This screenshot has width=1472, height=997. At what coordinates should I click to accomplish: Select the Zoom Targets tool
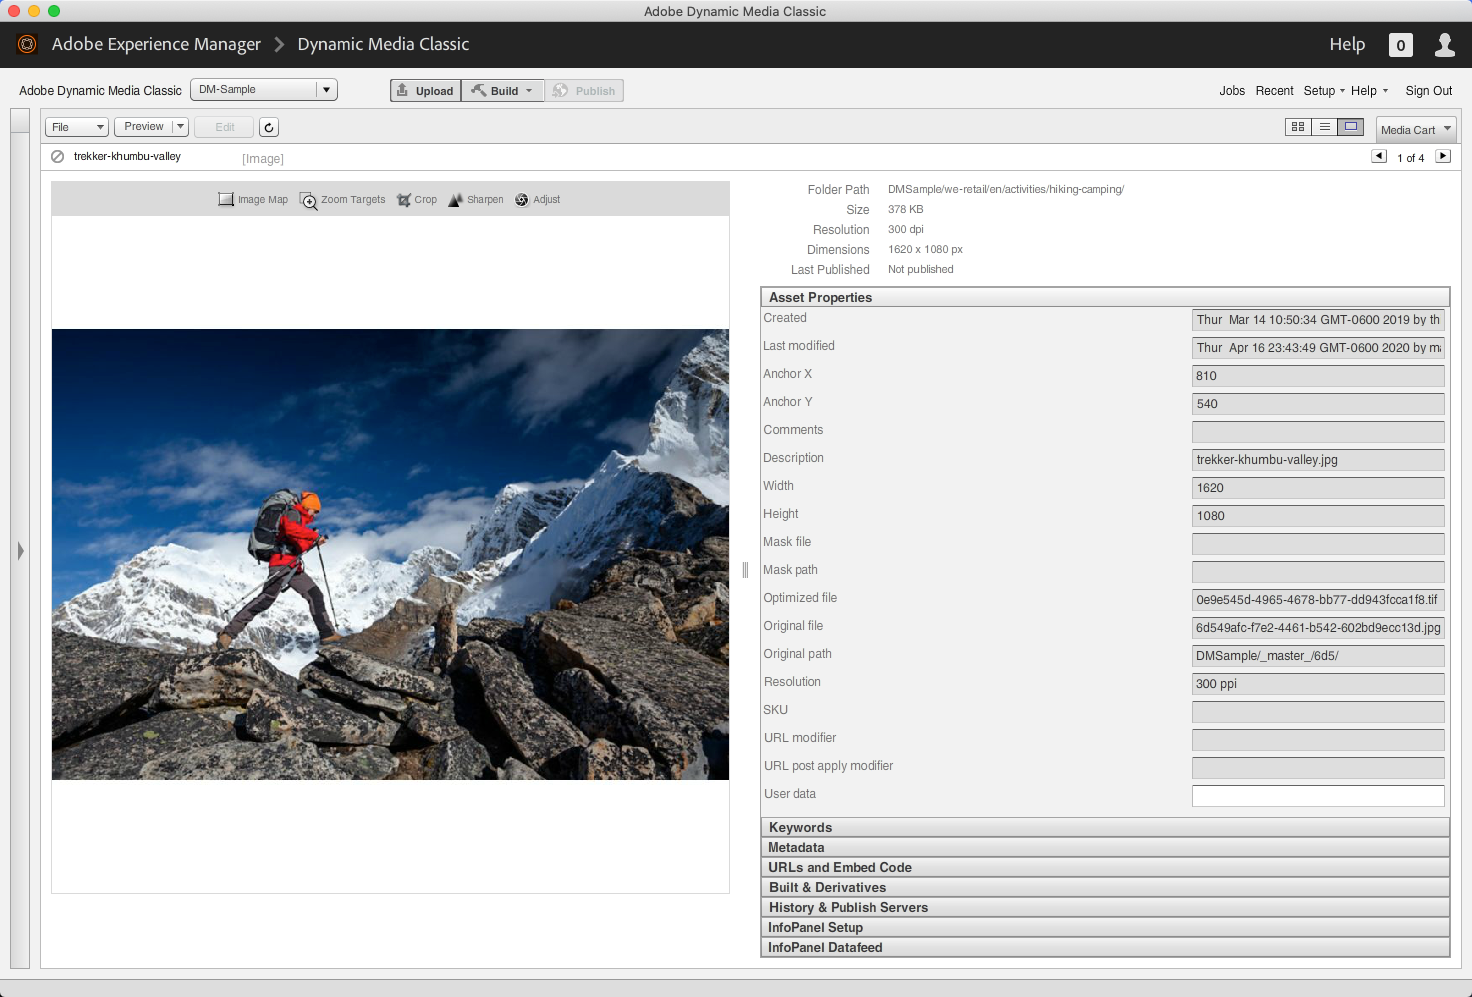(x=342, y=200)
